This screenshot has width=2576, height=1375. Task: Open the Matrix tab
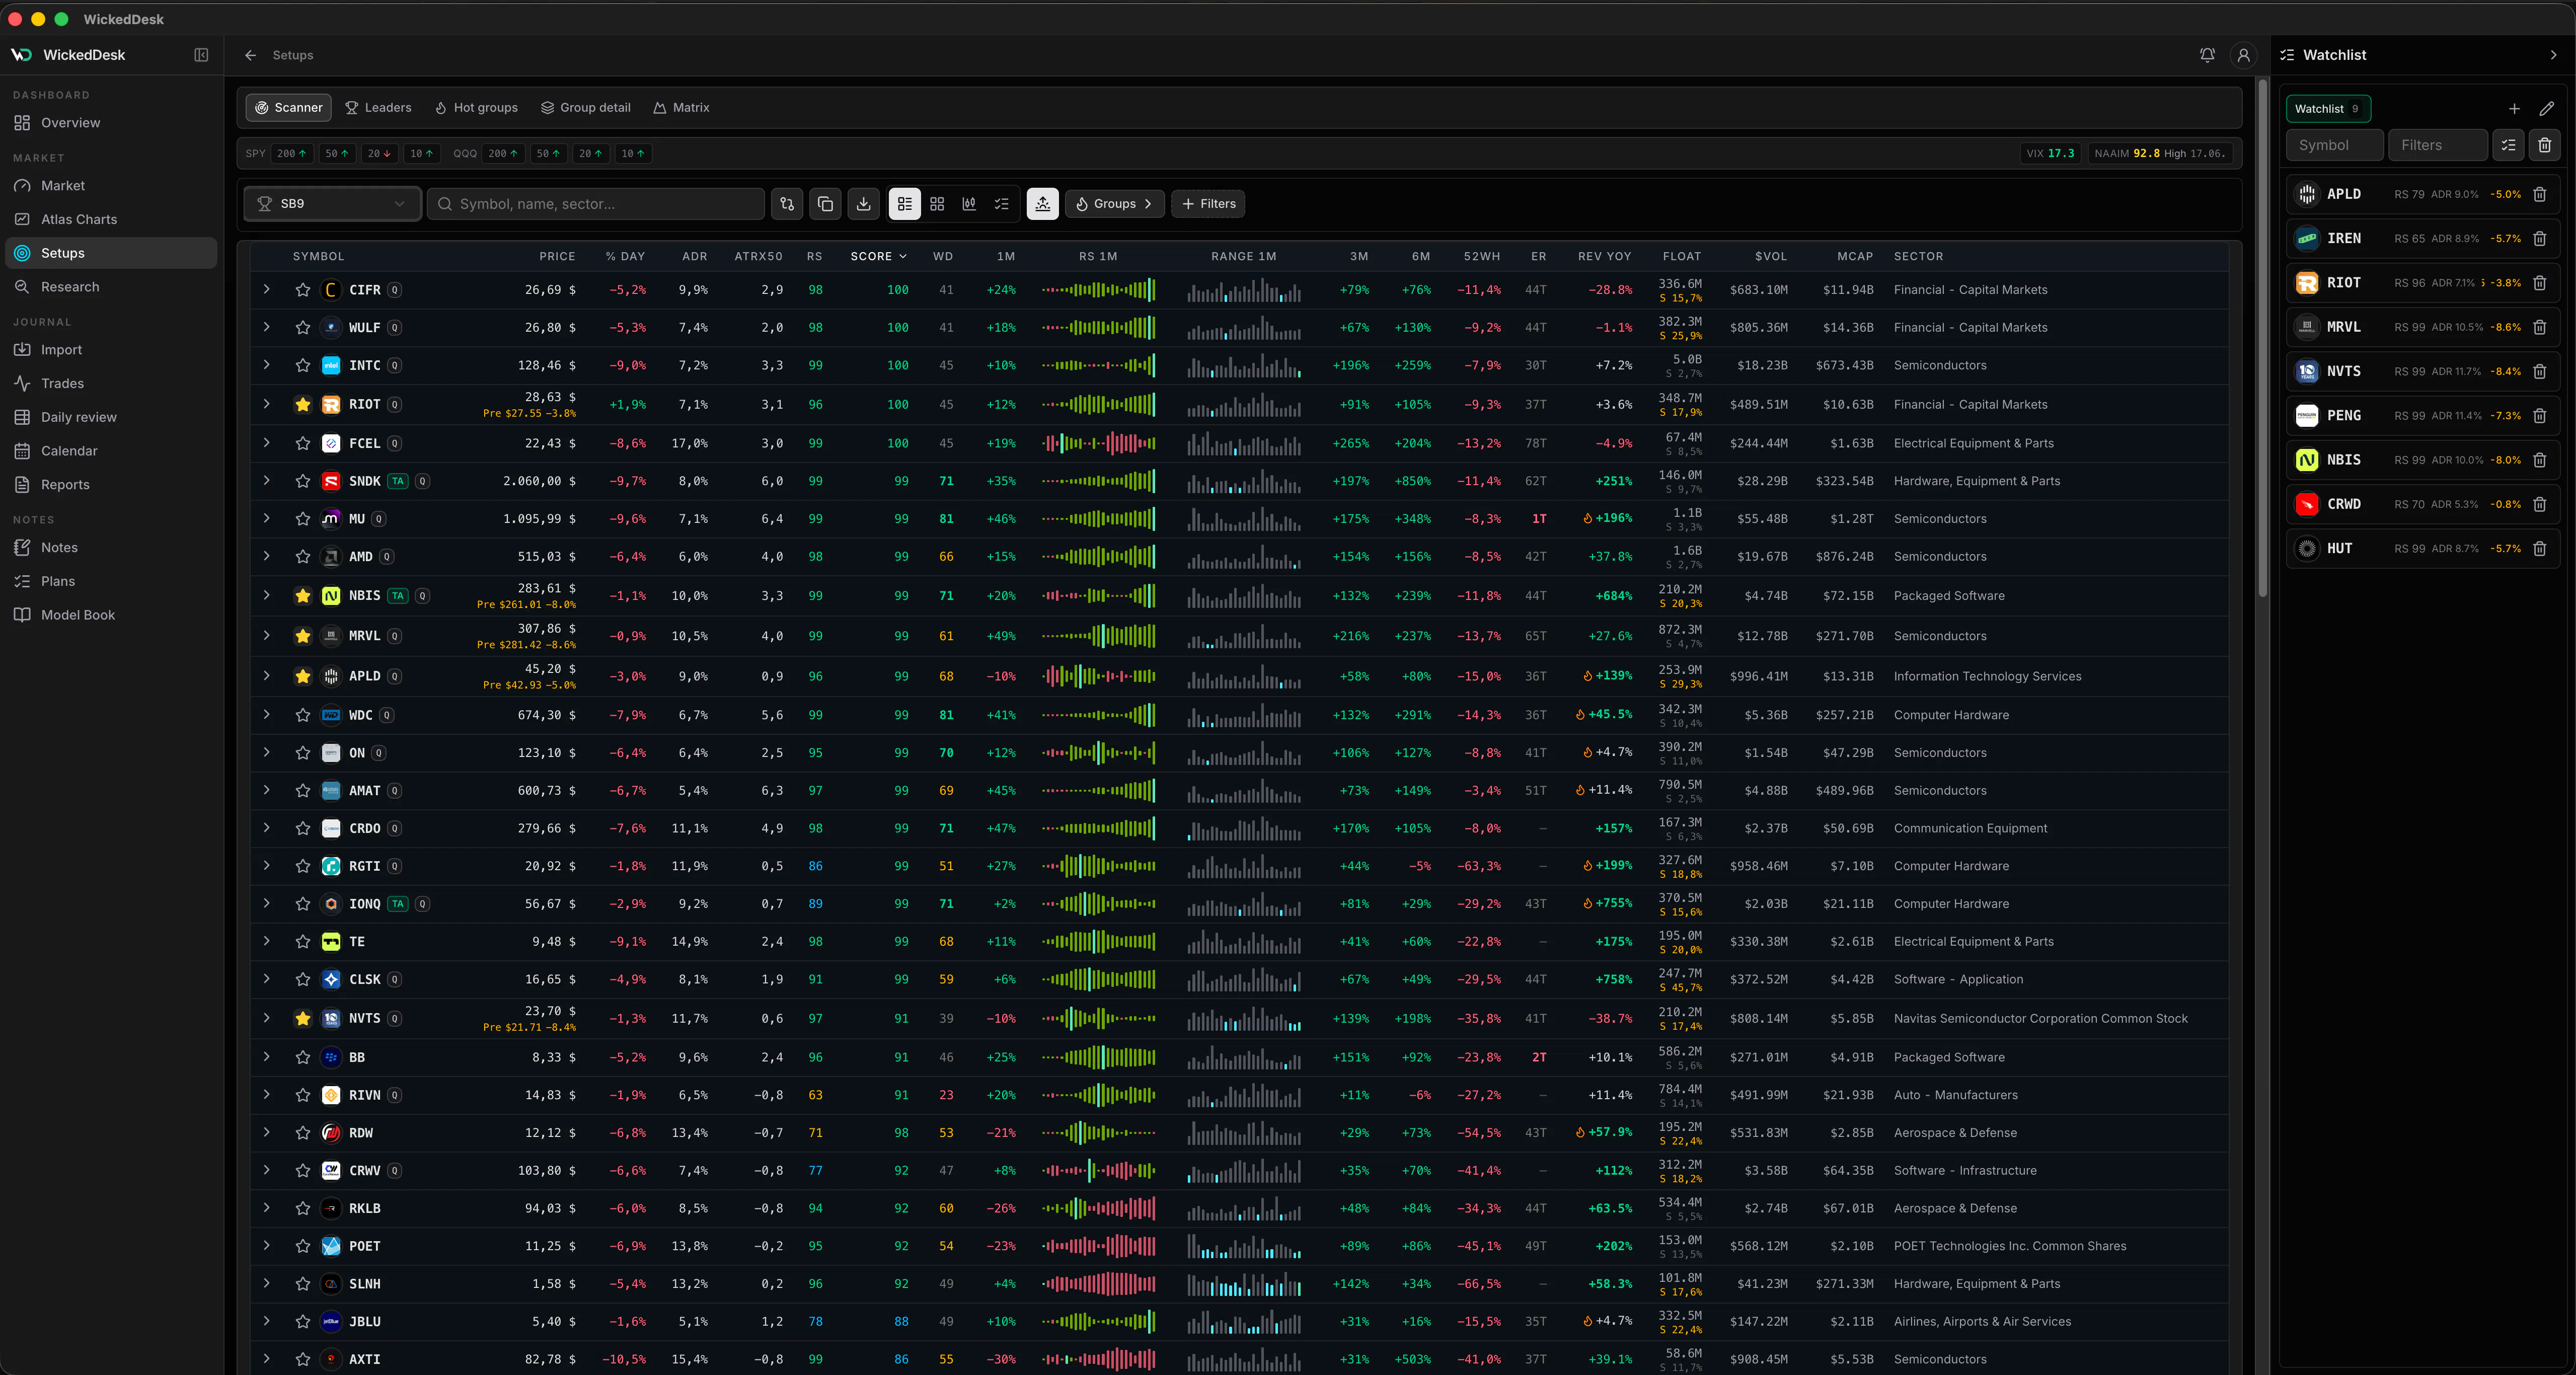tap(681, 108)
